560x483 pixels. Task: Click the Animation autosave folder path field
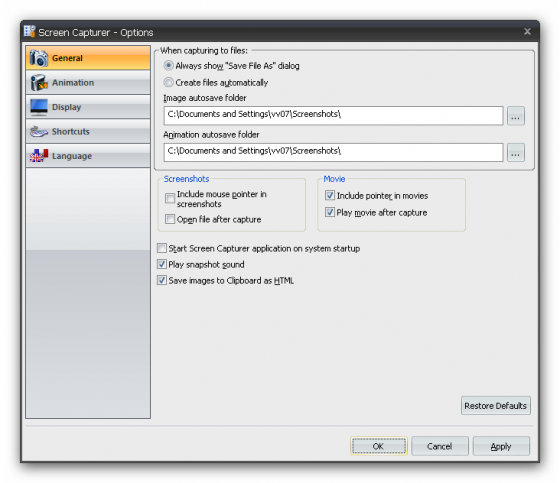pyautogui.click(x=333, y=153)
